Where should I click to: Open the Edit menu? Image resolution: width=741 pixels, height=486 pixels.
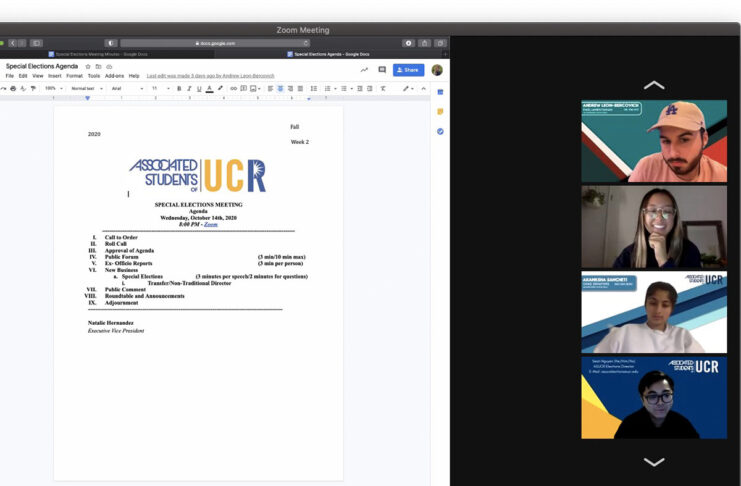coord(23,76)
